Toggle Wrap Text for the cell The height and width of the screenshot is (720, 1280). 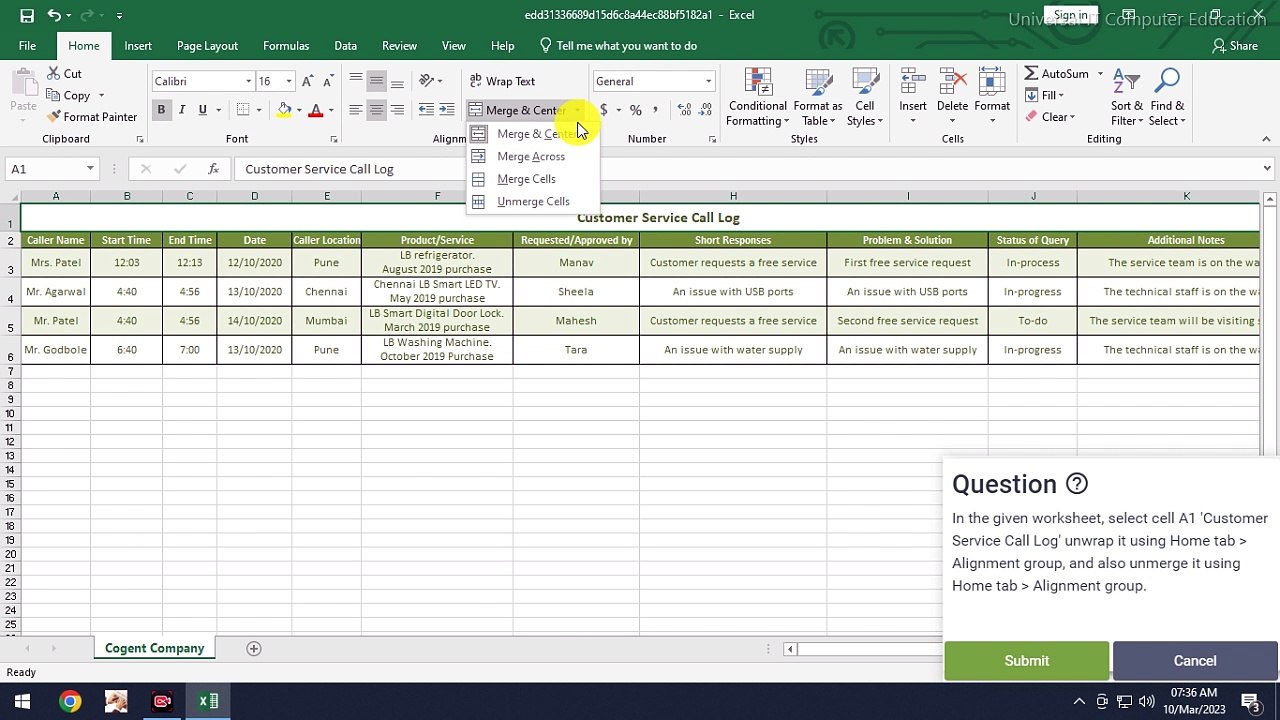[501, 81]
